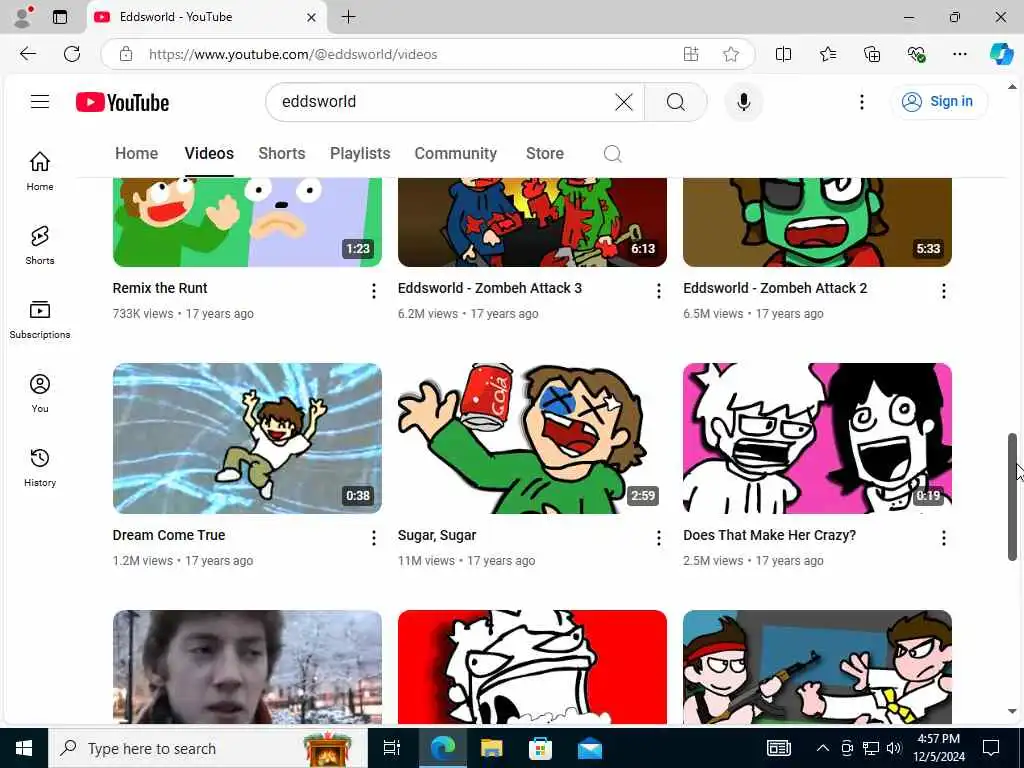Open the You section in sidebar

click(x=40, y=393)
